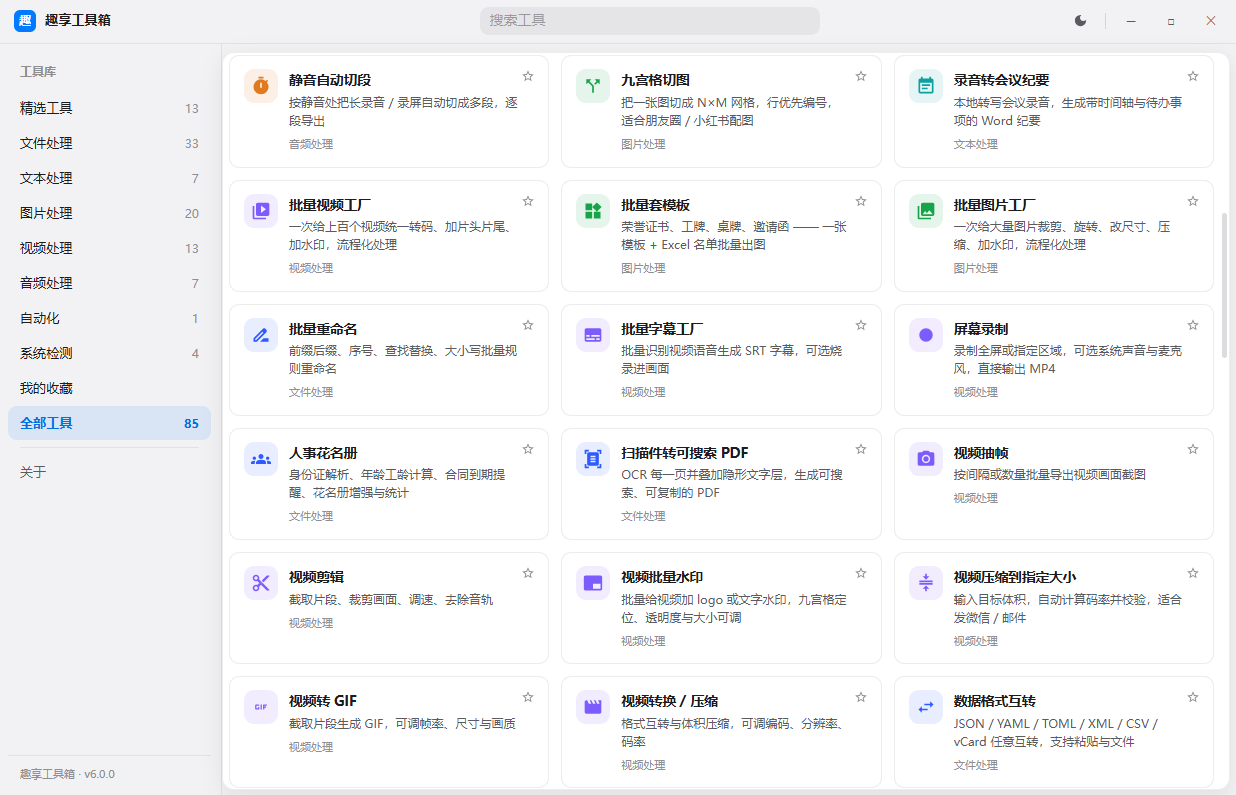Click the 搜索工具 search field
1236x795 pixels.
point(650,20)
